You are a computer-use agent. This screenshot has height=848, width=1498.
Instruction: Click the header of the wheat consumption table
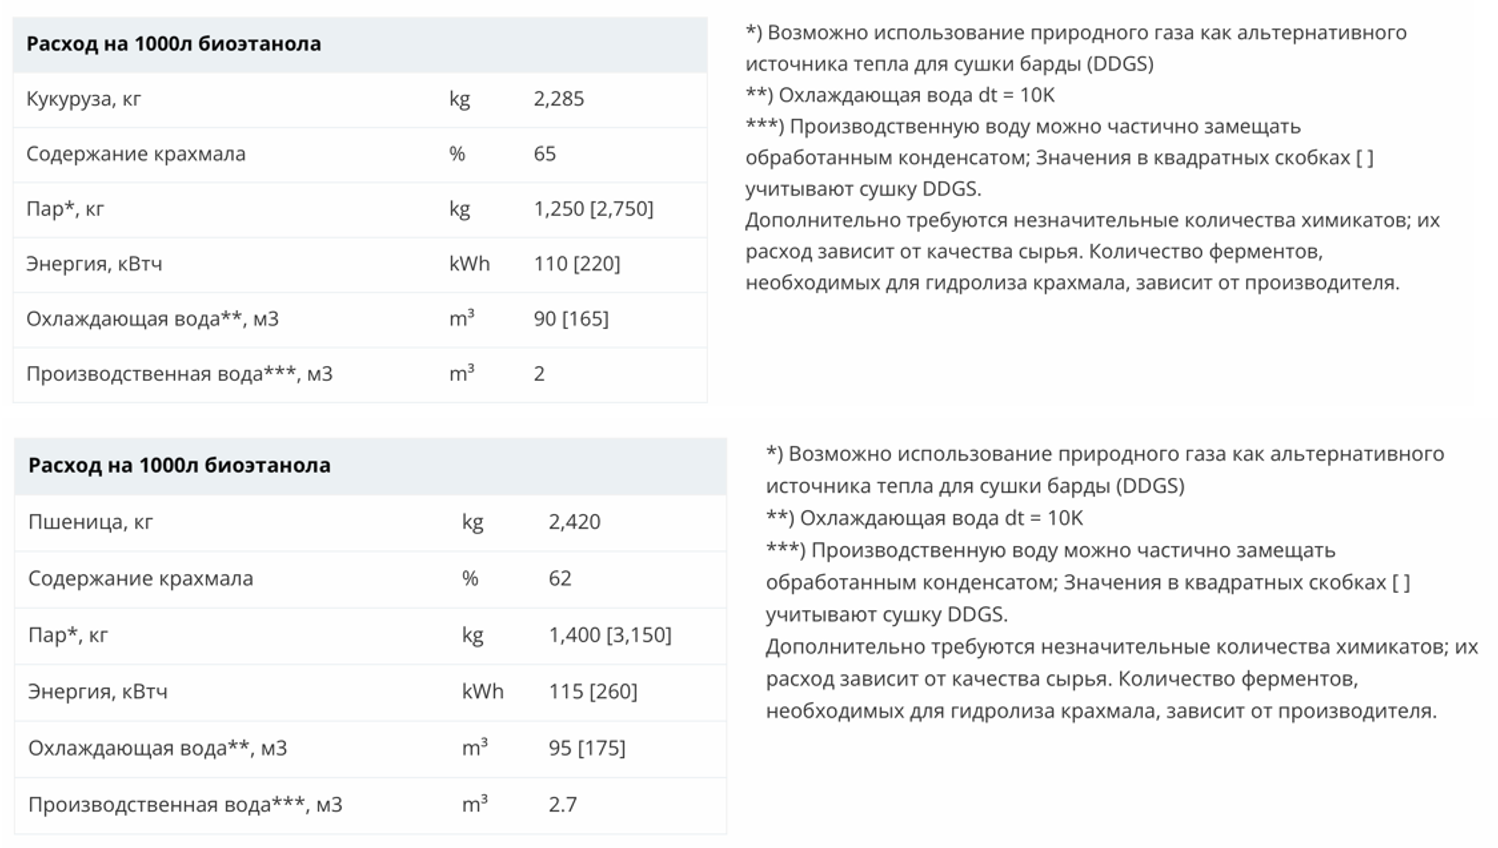coord(179,466)
